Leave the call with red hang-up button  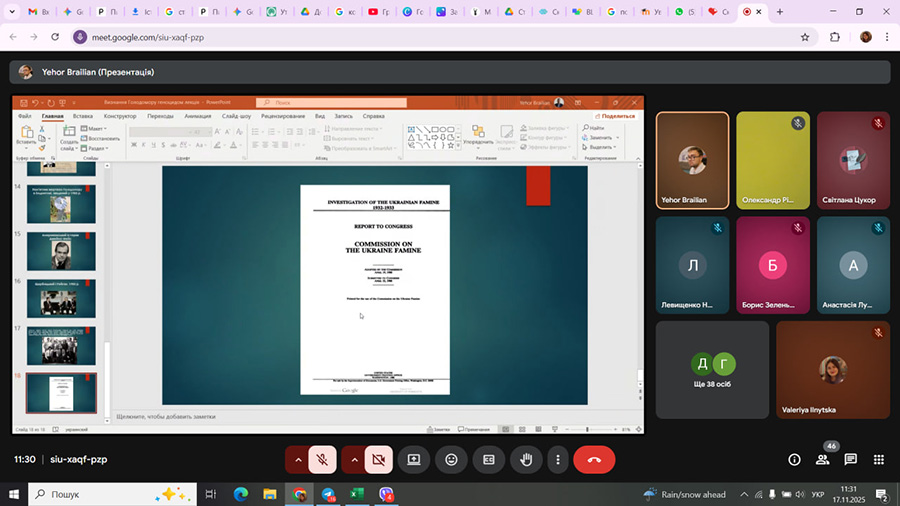click(594, 460)
